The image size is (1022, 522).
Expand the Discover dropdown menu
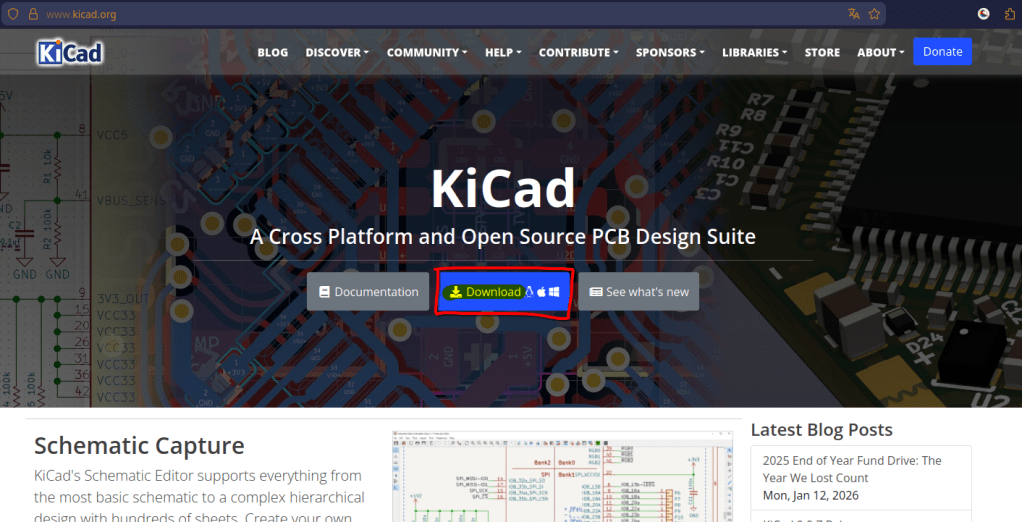click(x=337, y=52)
